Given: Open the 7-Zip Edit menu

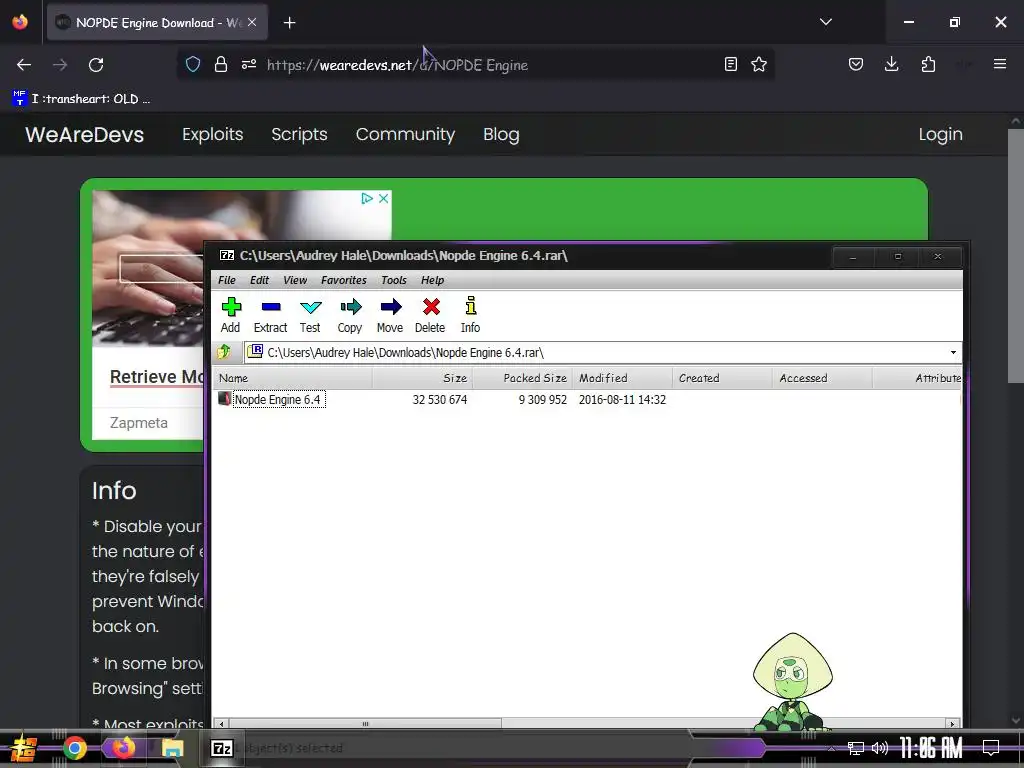Looking at the screenshot, I should [x=259, y=280].
